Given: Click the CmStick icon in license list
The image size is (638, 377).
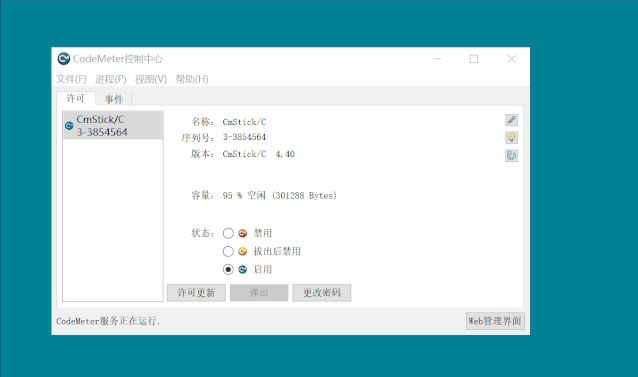Looking at the screenshot, I should 69,126.
